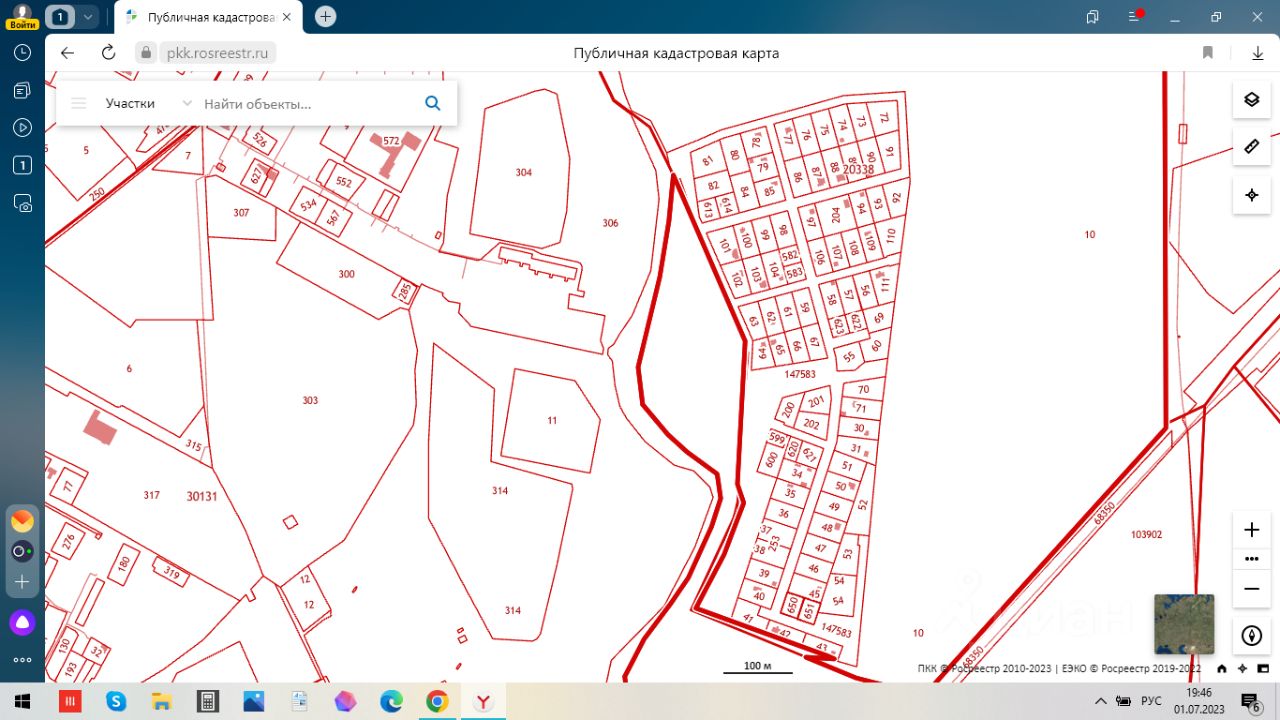
Task: Take a screenshot via sidebar camera icon
Action: 22,203
